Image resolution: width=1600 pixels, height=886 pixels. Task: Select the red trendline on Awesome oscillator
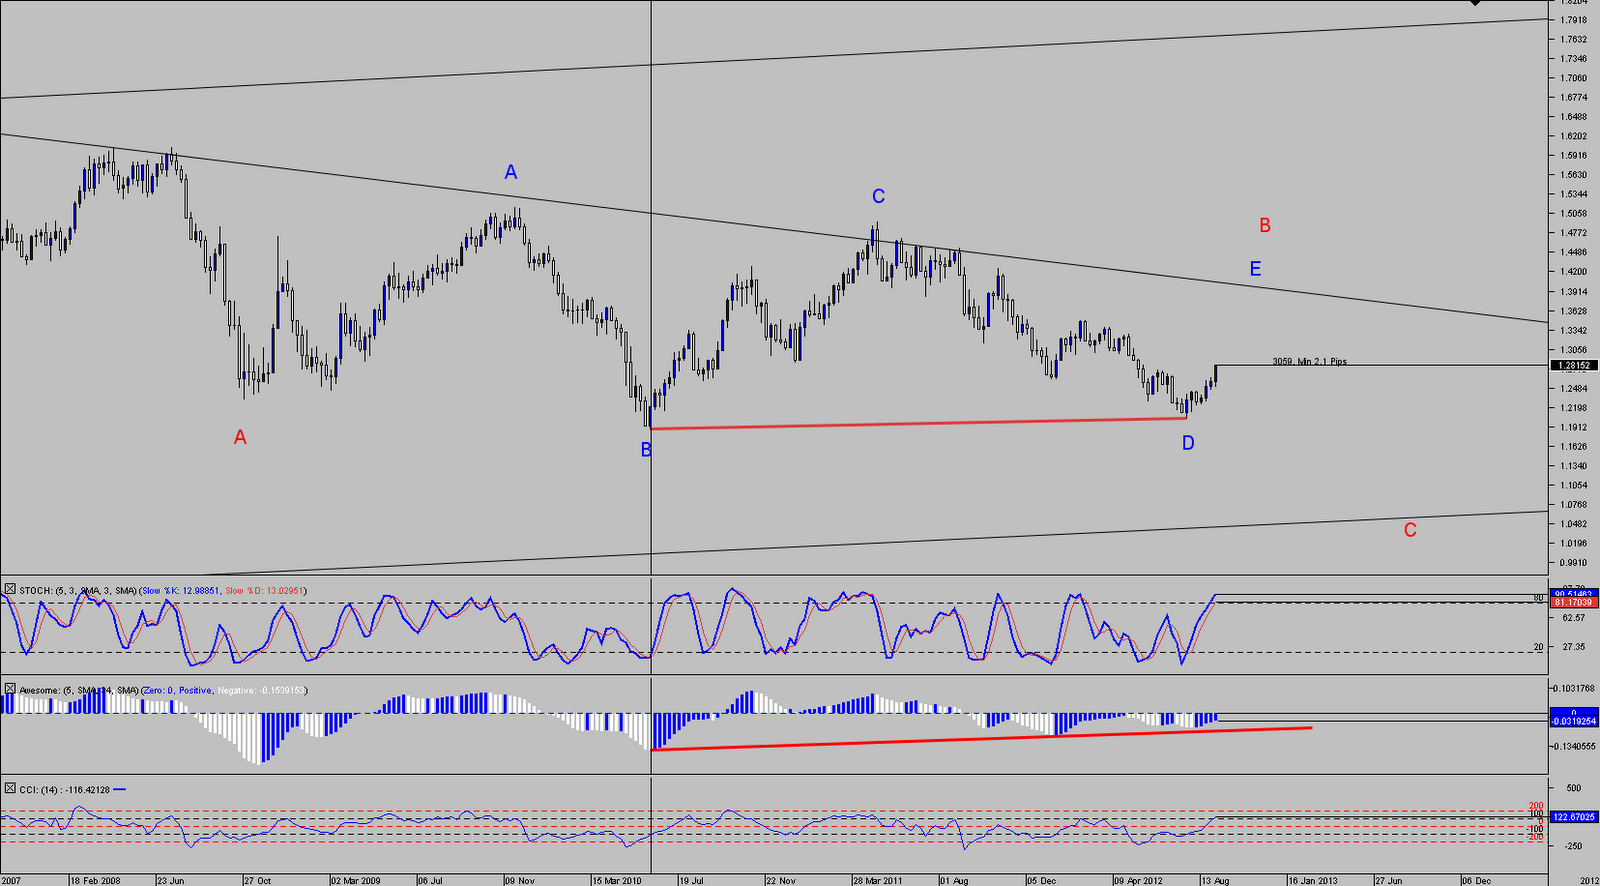pyautogui.click(x=980, y=738)
